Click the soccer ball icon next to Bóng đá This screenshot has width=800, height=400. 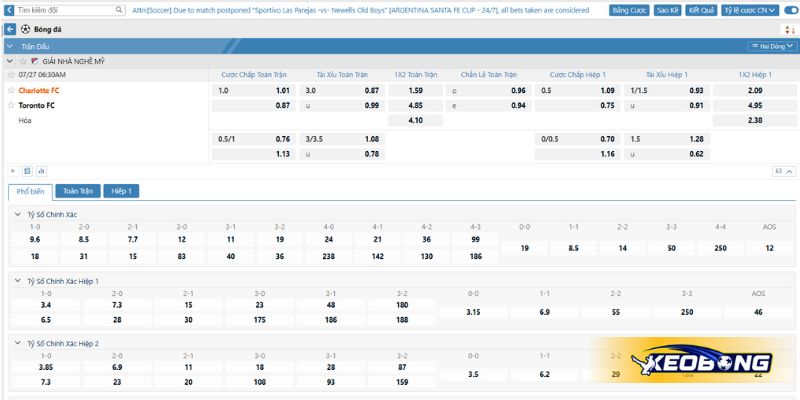(26, 30)
